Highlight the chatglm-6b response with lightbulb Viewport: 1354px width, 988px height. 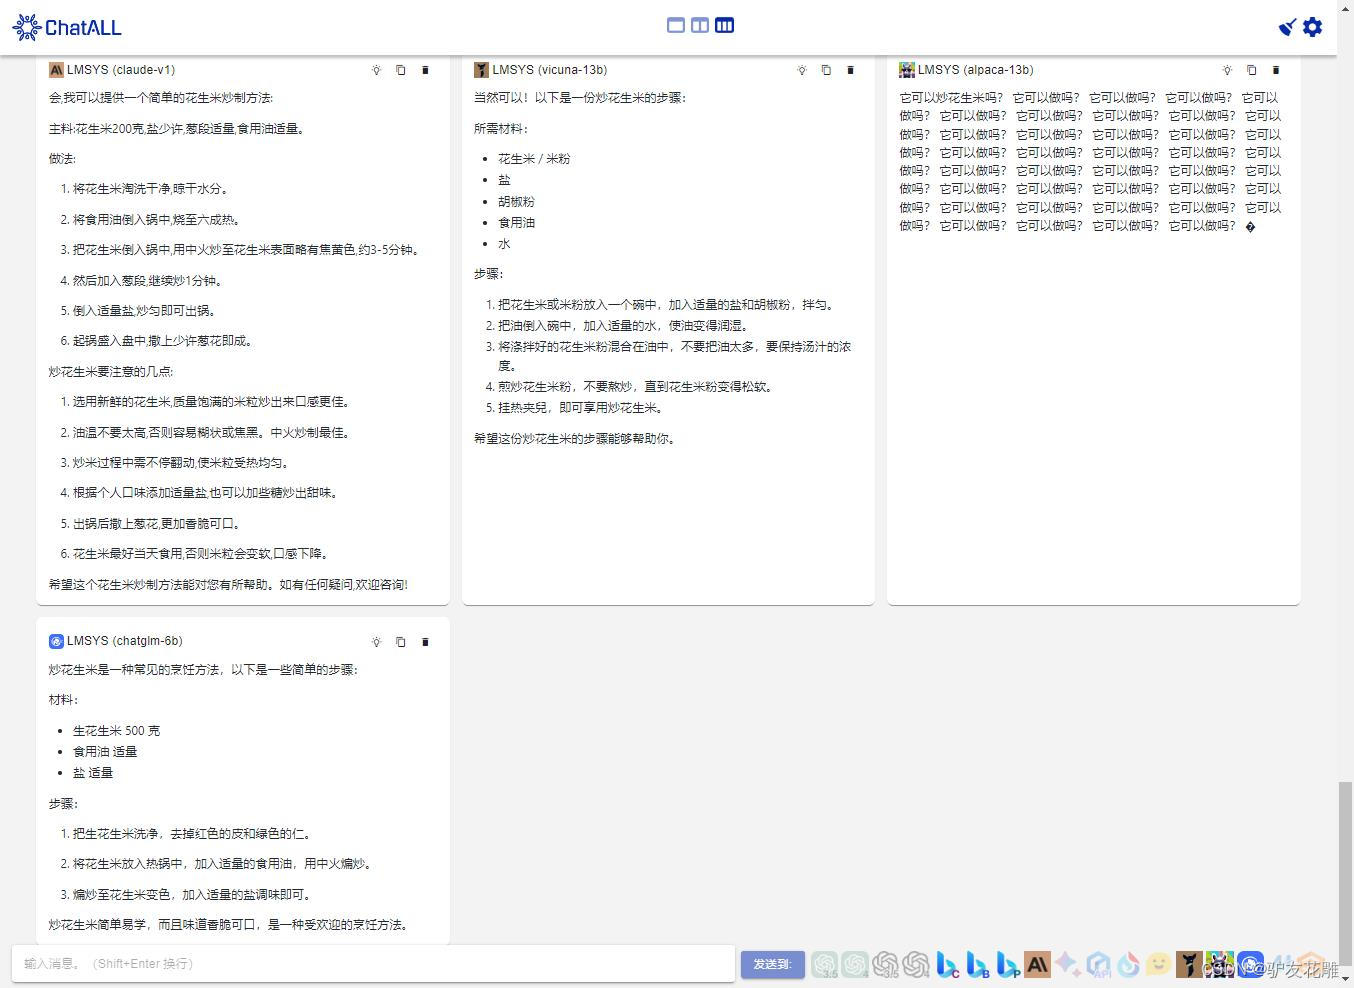click(x=376, y=642)
